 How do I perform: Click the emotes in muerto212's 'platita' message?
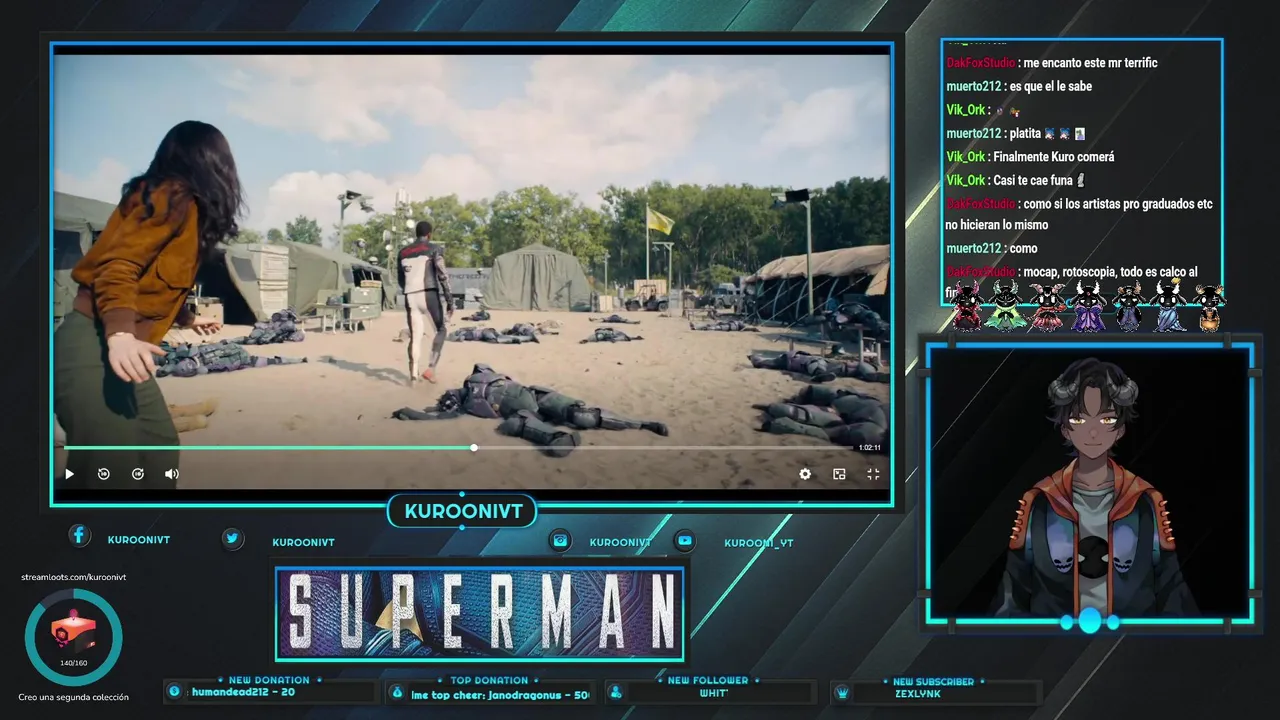coord(1064,134)
